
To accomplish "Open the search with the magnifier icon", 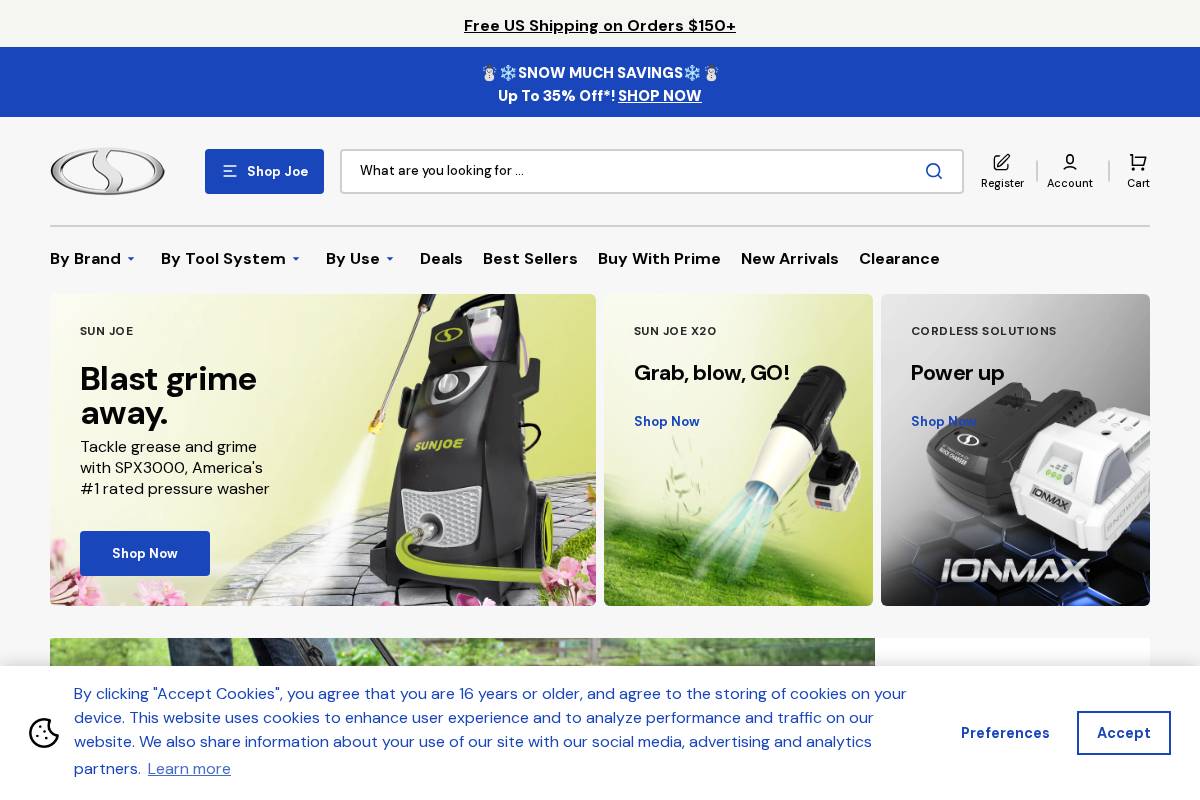I will click(x=933, y=171).
